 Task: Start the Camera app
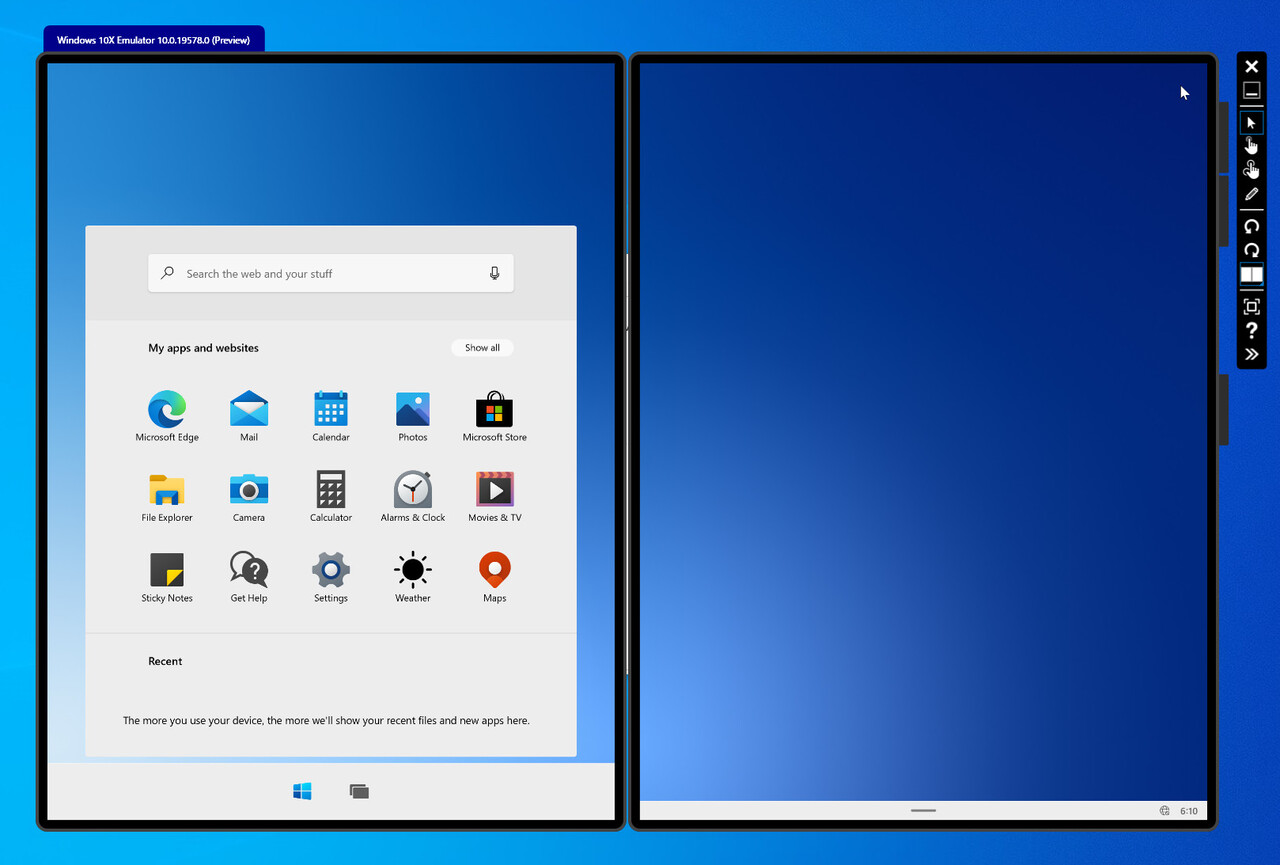click(x=249, y=497)
